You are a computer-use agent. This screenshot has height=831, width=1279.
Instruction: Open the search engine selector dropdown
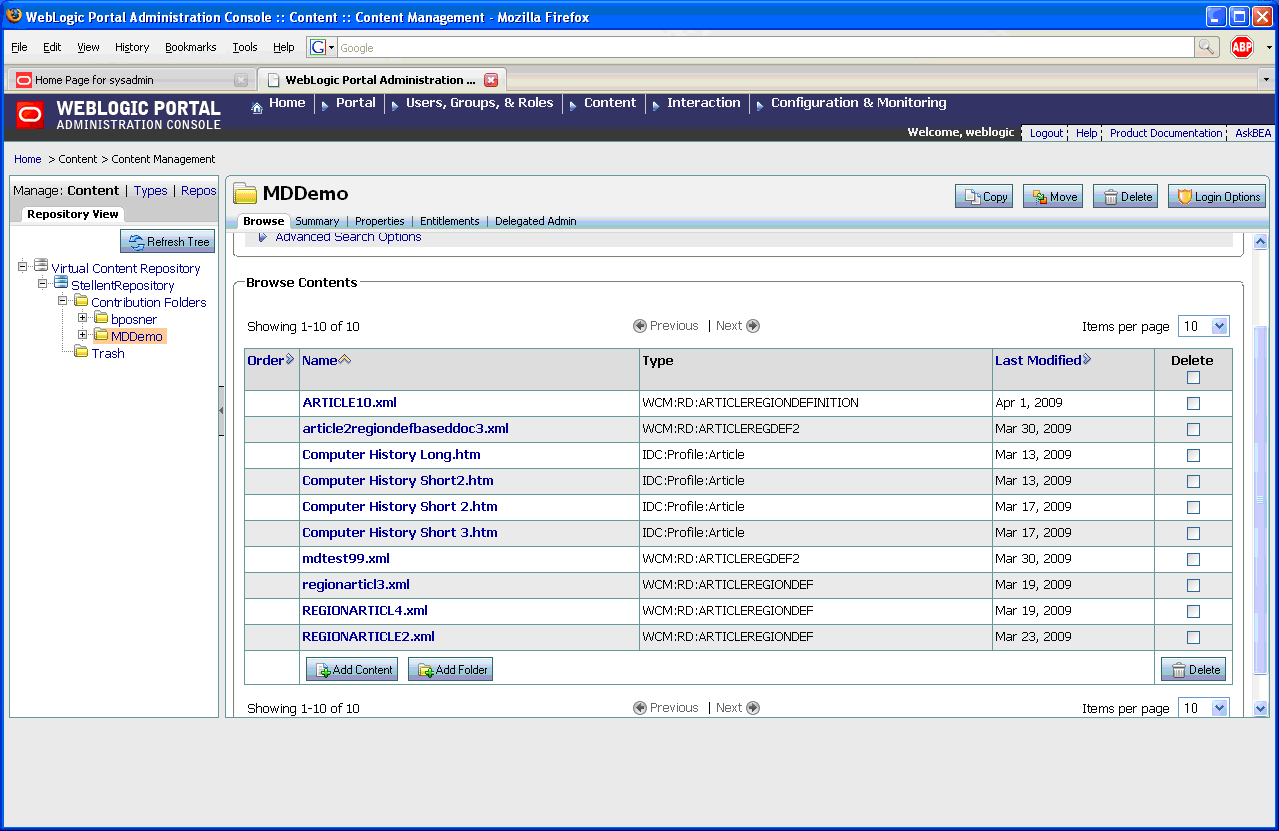[x=322, y=47]
